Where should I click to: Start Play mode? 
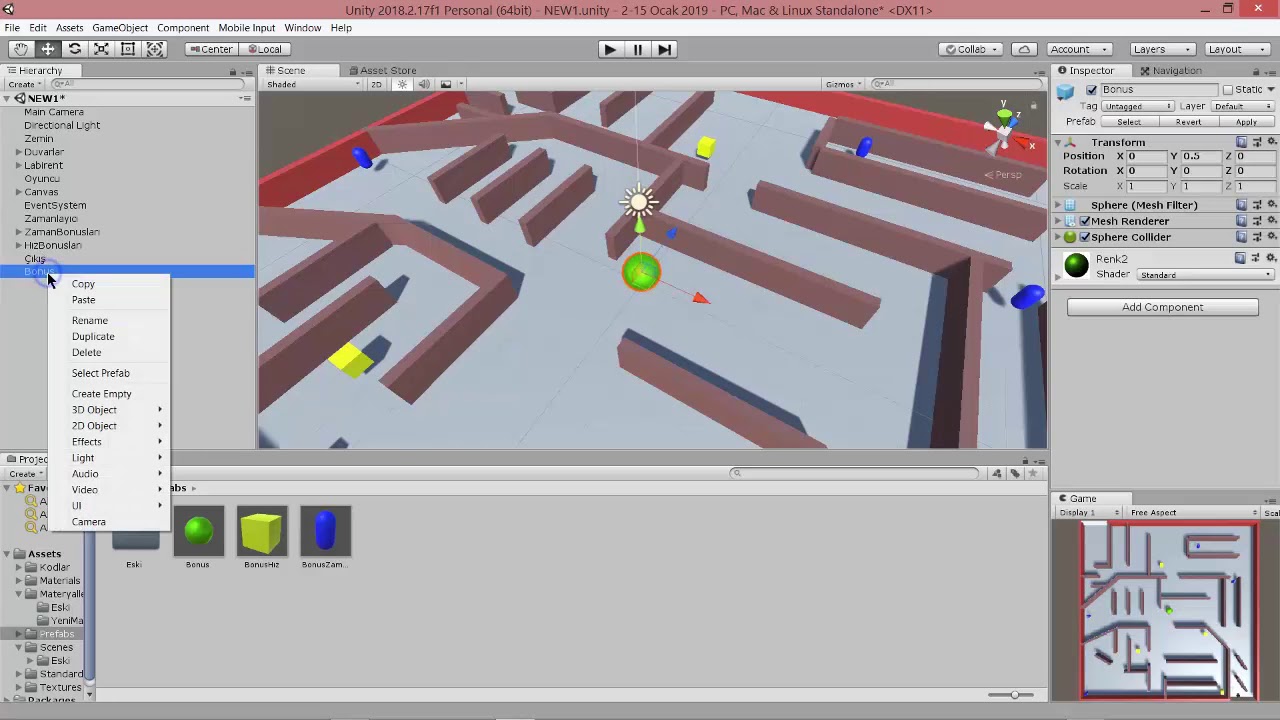[x=609, y=49]
